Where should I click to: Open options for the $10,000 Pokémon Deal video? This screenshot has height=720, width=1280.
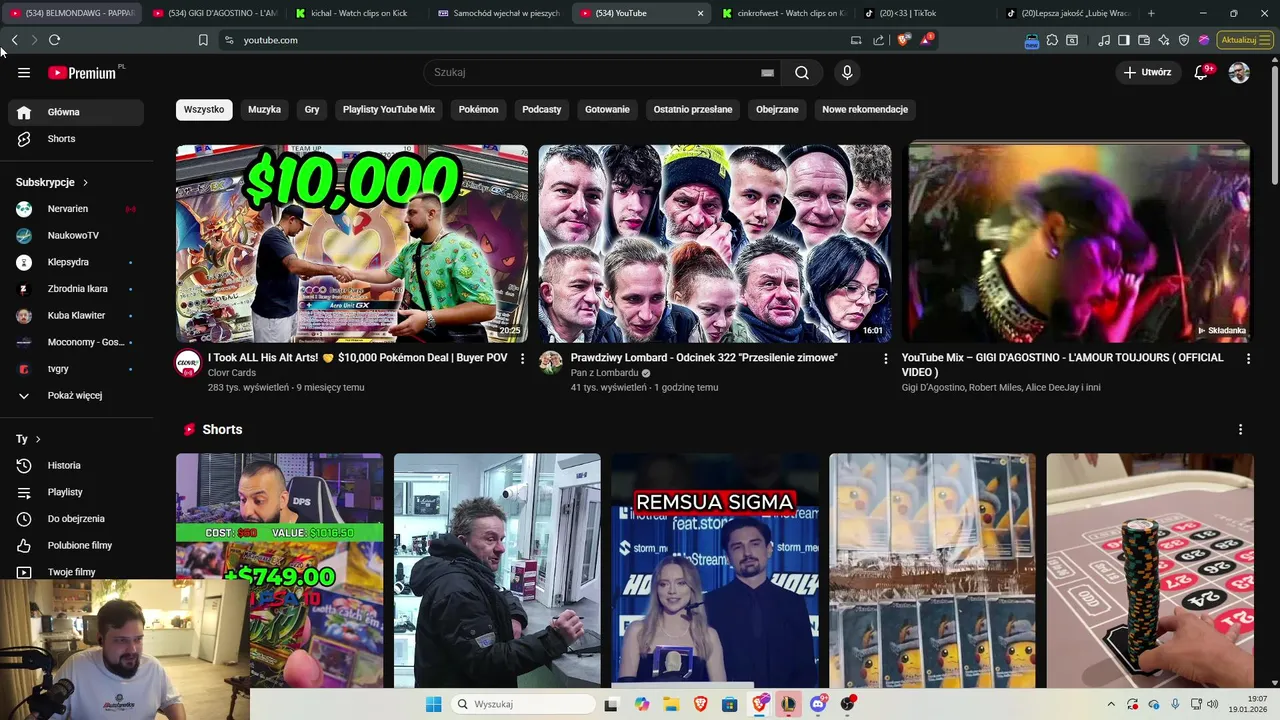tap(522, 358)
